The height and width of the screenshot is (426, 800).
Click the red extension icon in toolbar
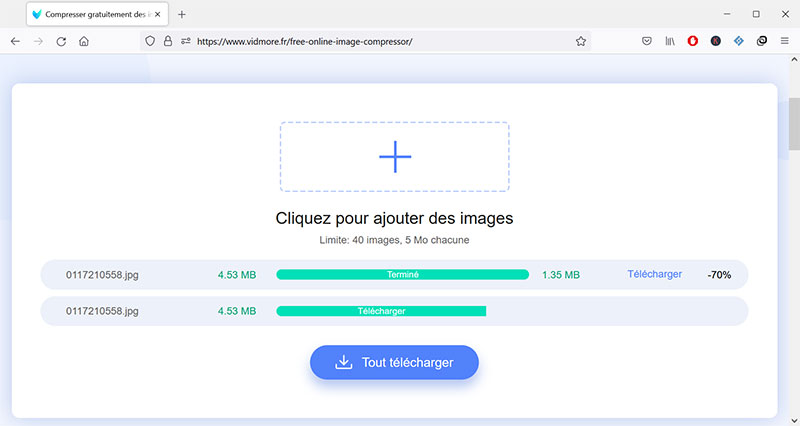coord(693,41)
